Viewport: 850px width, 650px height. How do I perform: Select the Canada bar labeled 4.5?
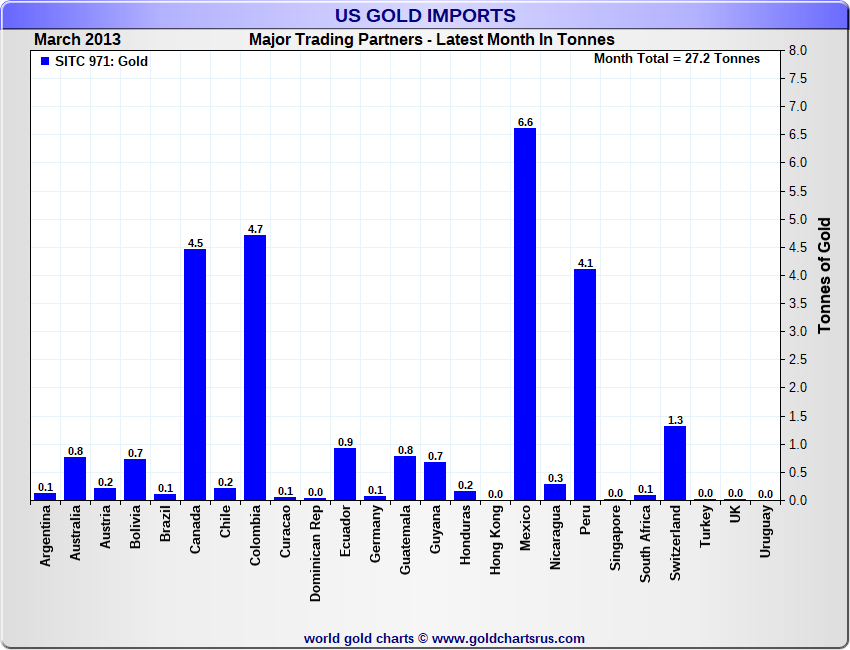pyautogui.click(x=195, y=375)
